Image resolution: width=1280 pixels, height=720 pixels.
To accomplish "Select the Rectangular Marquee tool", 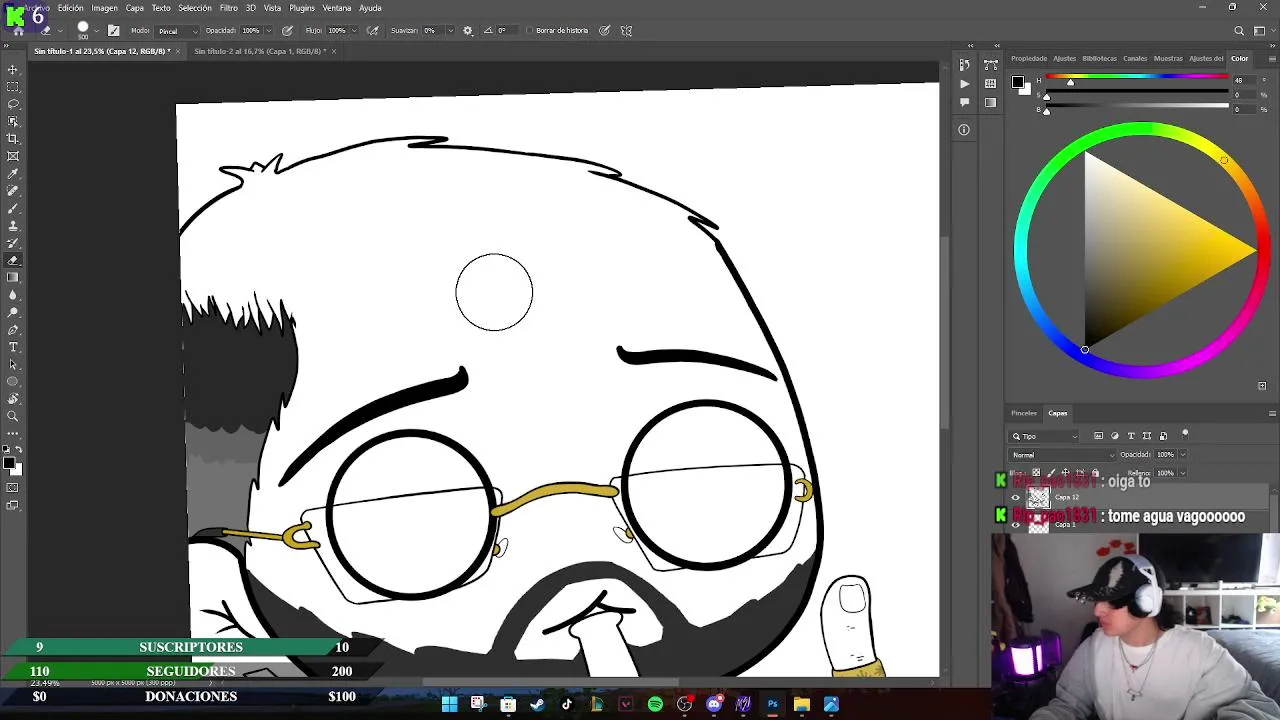I will click(x=13, y=87).
